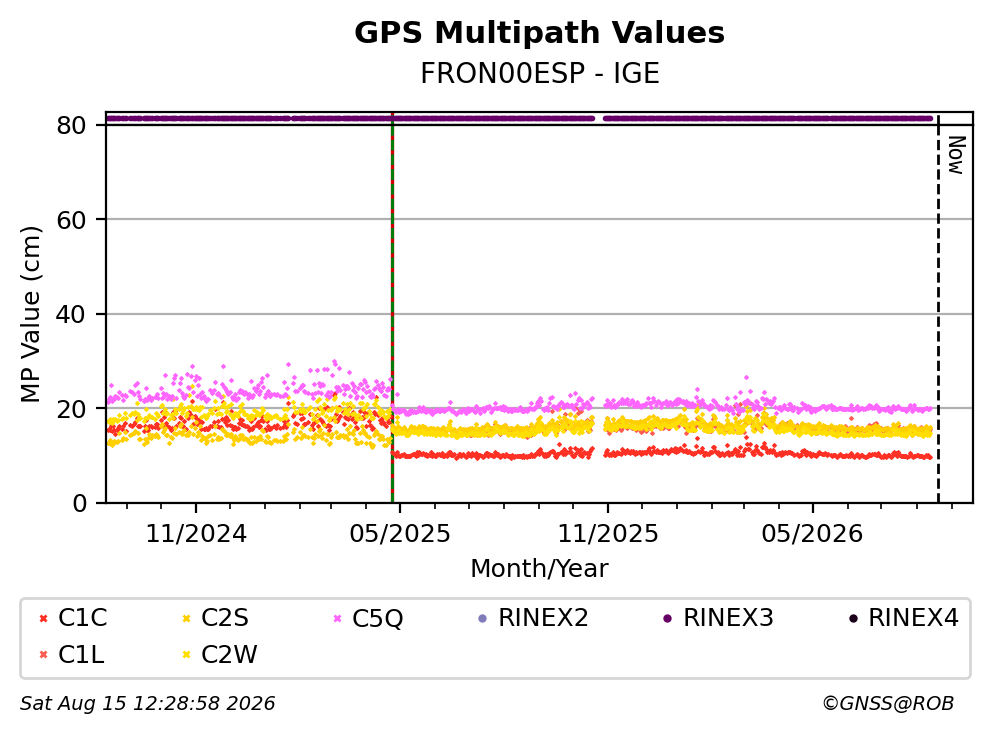Click the 11/2024 axis tick label
This screenshot has width=992, height=734.
pyautogui.click(x=196, y=534)
